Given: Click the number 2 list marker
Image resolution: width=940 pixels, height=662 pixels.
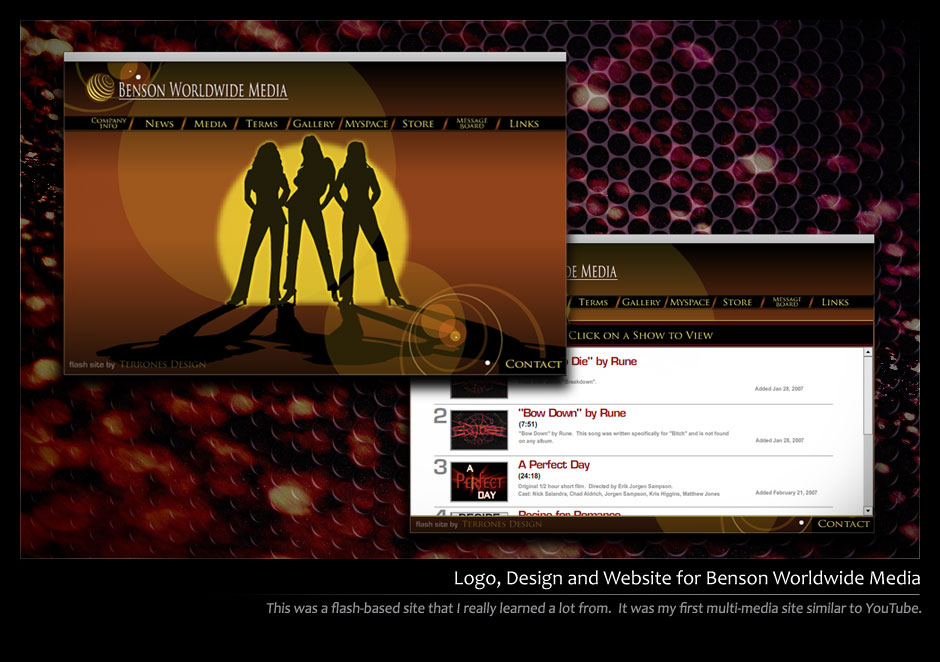Looking at the screenshot, I should click(x=440, y=416).
